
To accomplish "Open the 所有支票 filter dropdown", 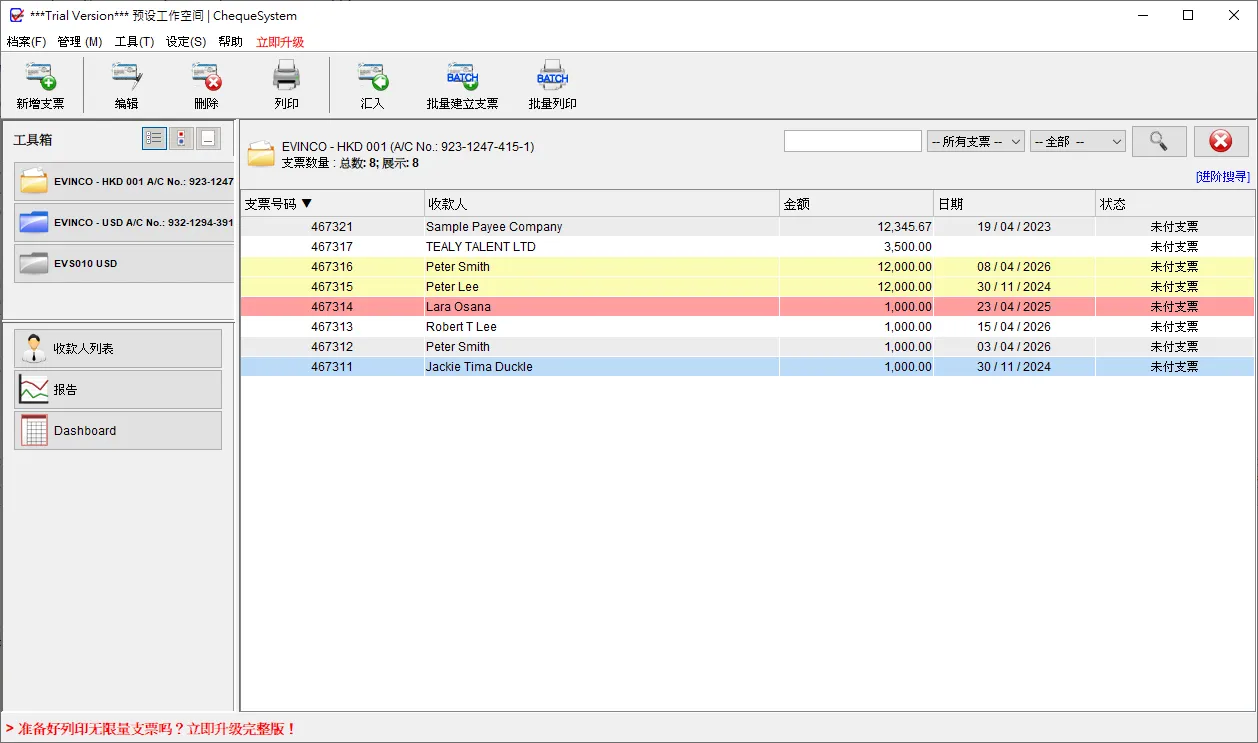I will (976, 142).
